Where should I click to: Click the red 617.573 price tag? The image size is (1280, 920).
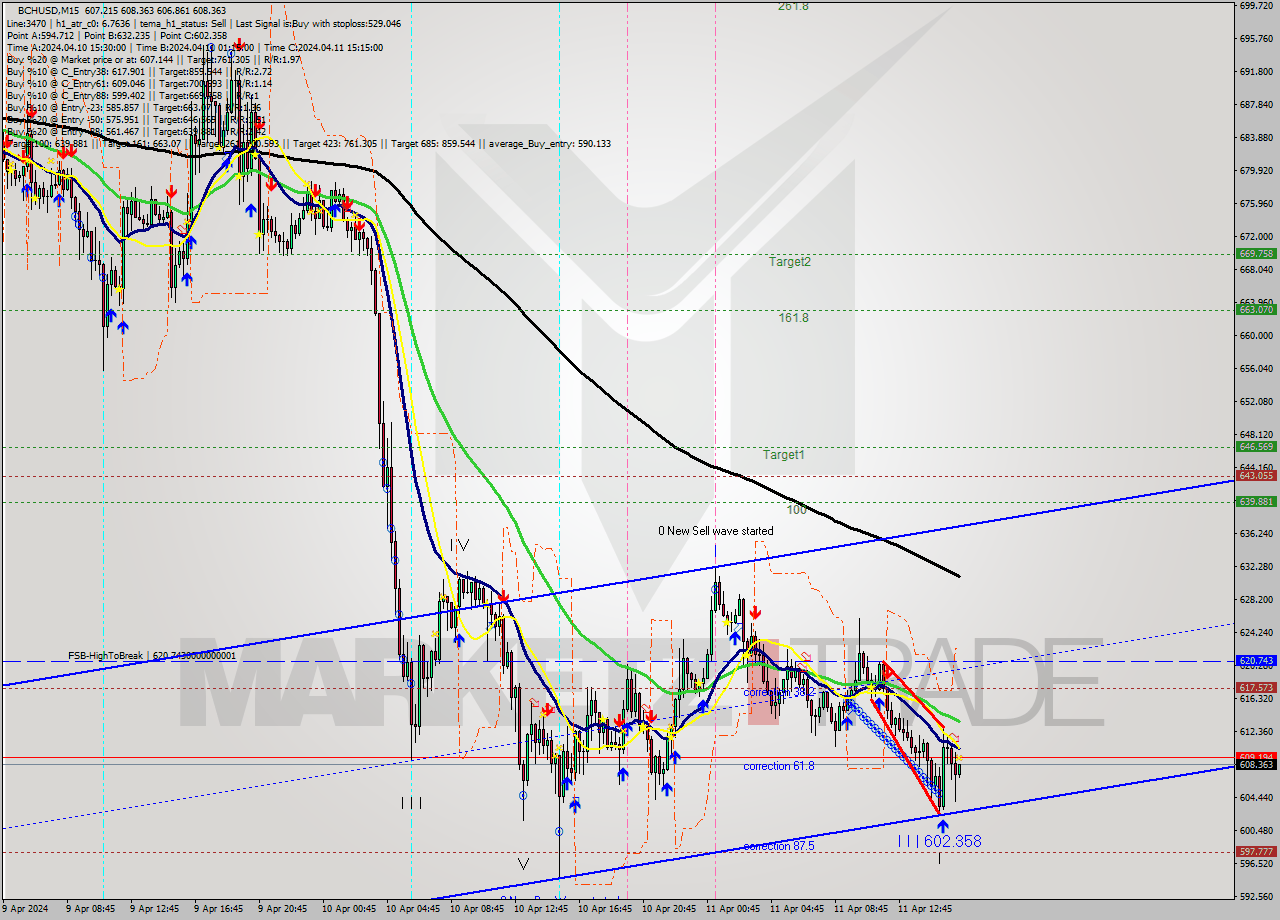pos(1256,688)
